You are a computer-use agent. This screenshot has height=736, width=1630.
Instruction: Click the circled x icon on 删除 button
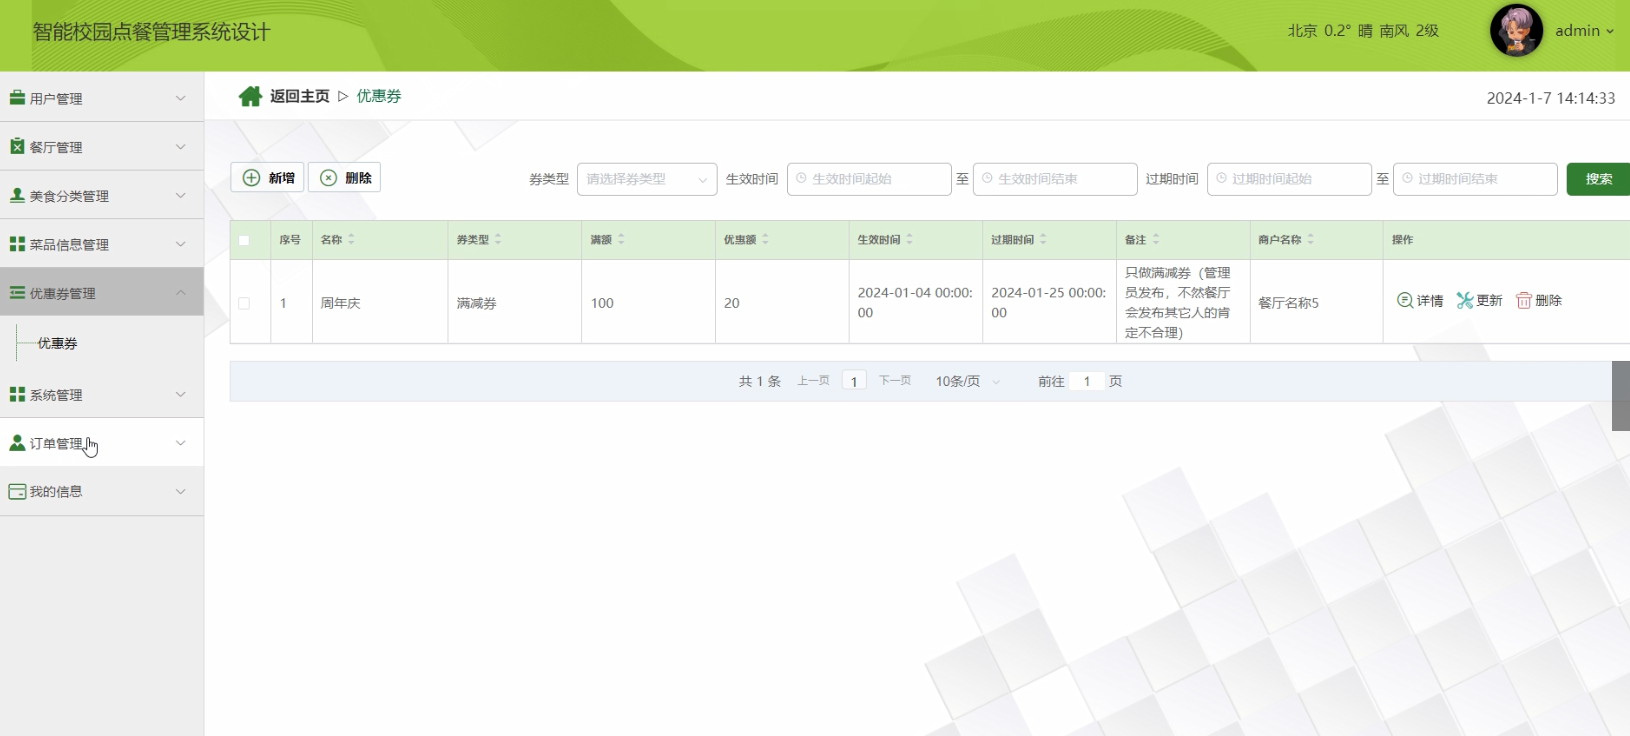[x=328, y=178]
